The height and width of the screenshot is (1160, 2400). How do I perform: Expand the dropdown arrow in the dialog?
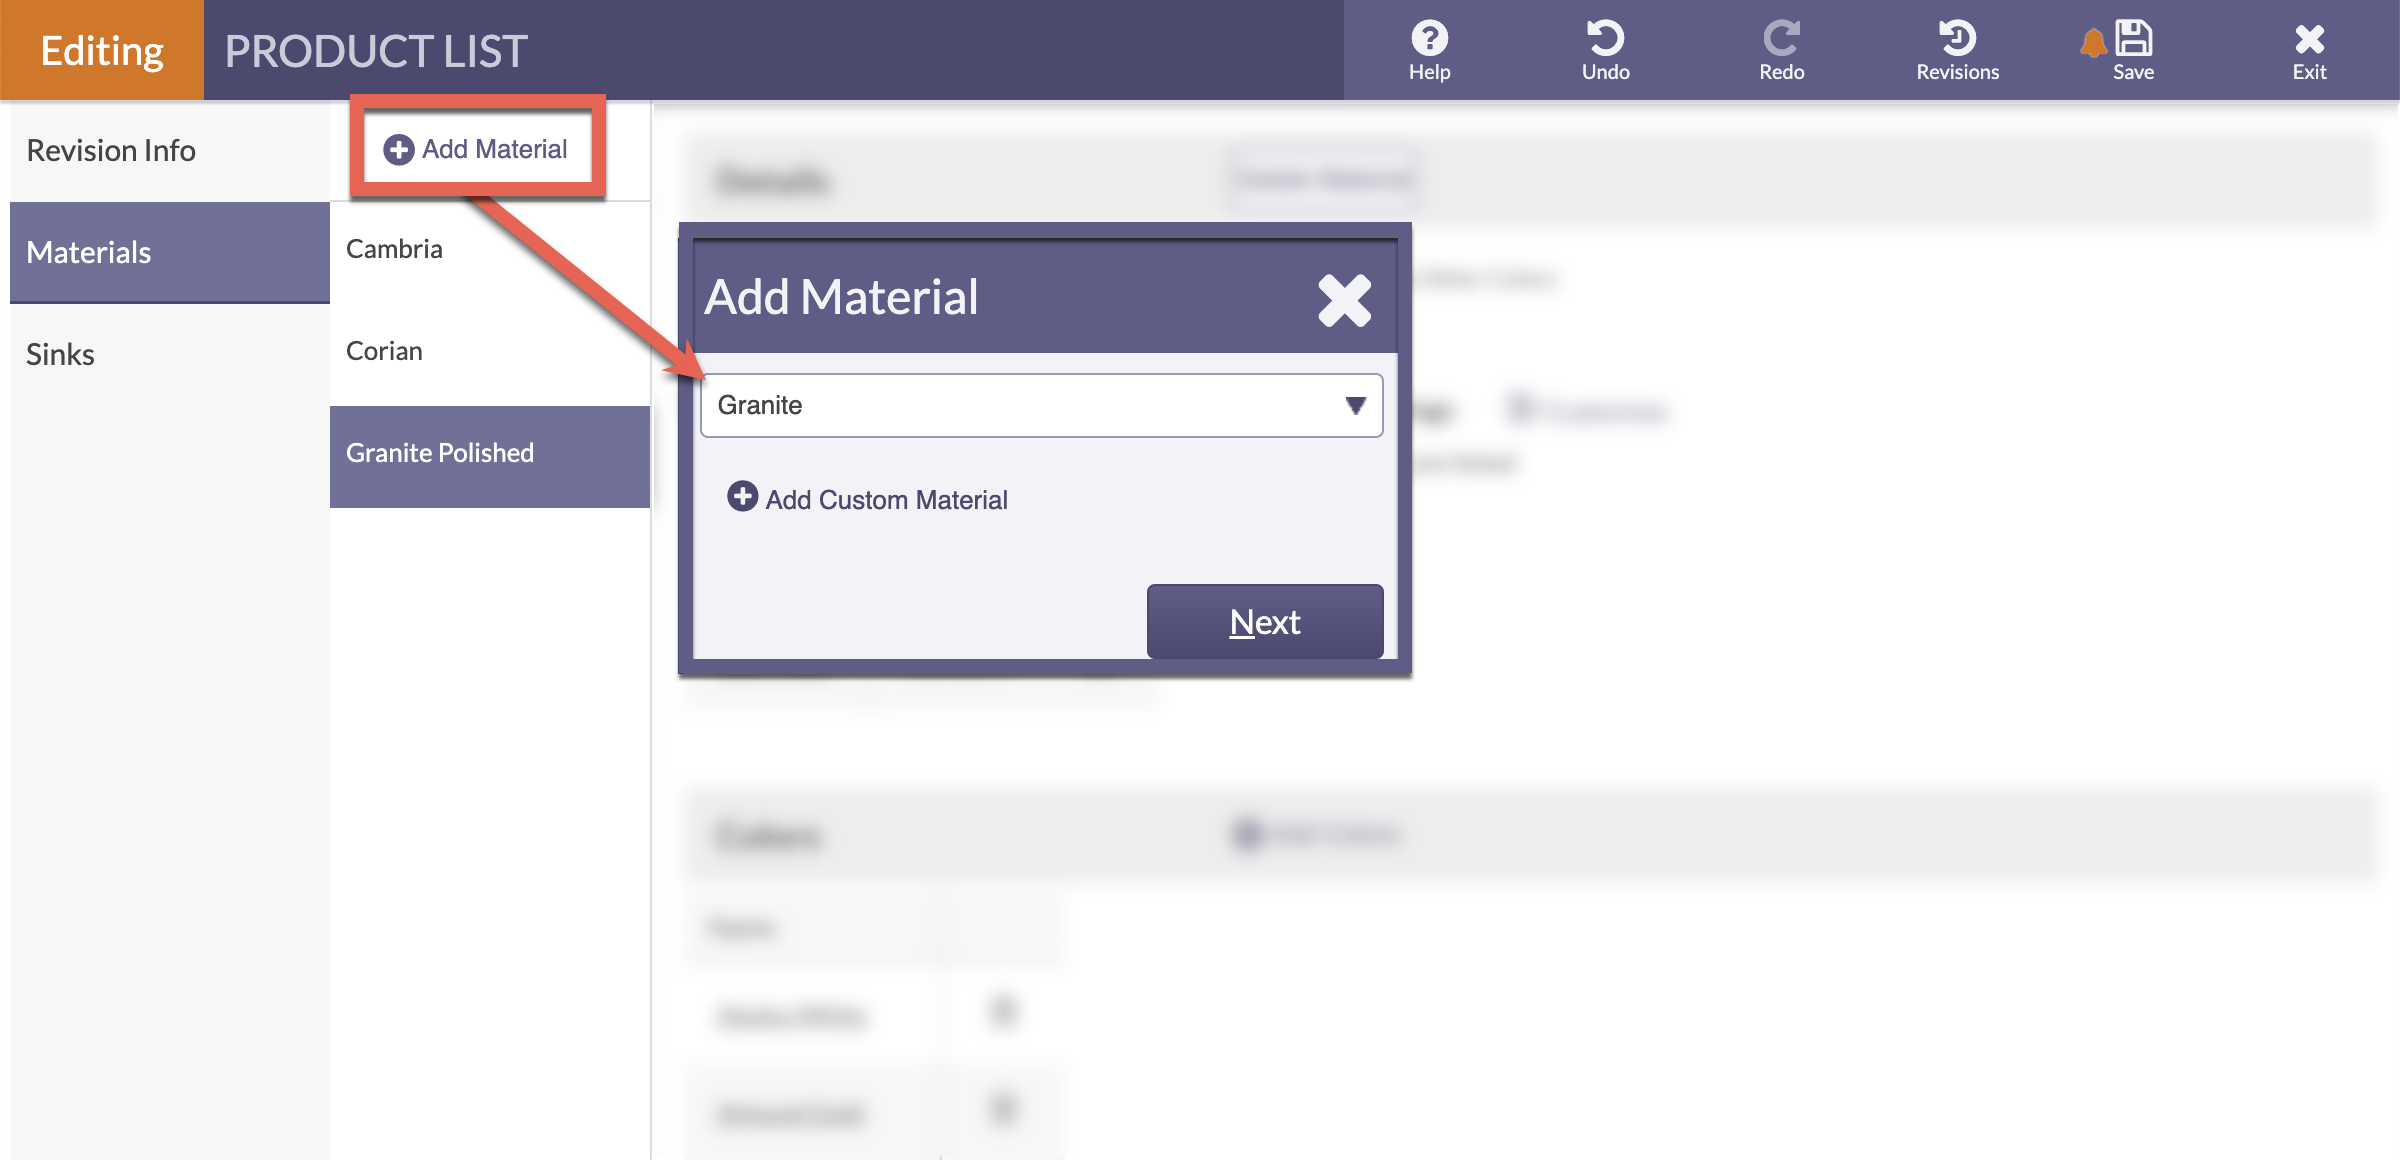(x=1355, y=405)
